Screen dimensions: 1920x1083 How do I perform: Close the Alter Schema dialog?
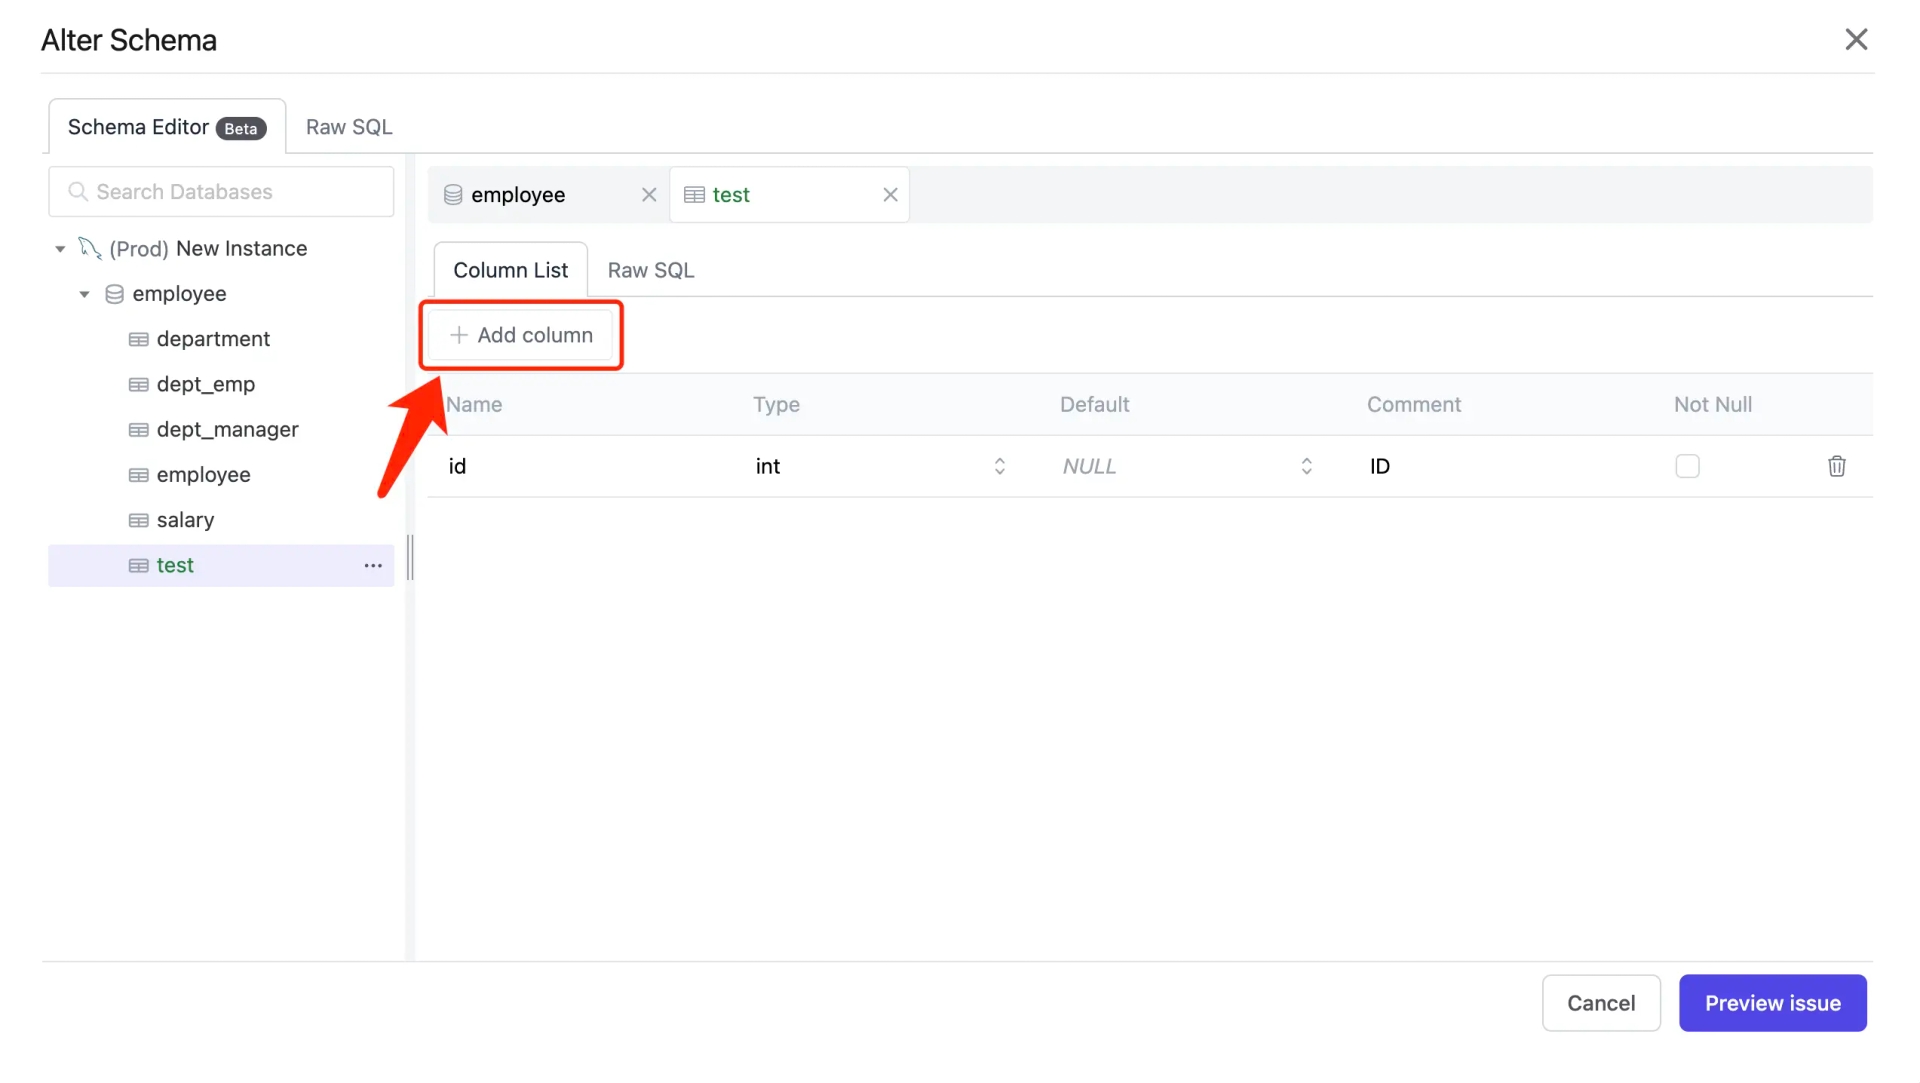(1856, 39)
